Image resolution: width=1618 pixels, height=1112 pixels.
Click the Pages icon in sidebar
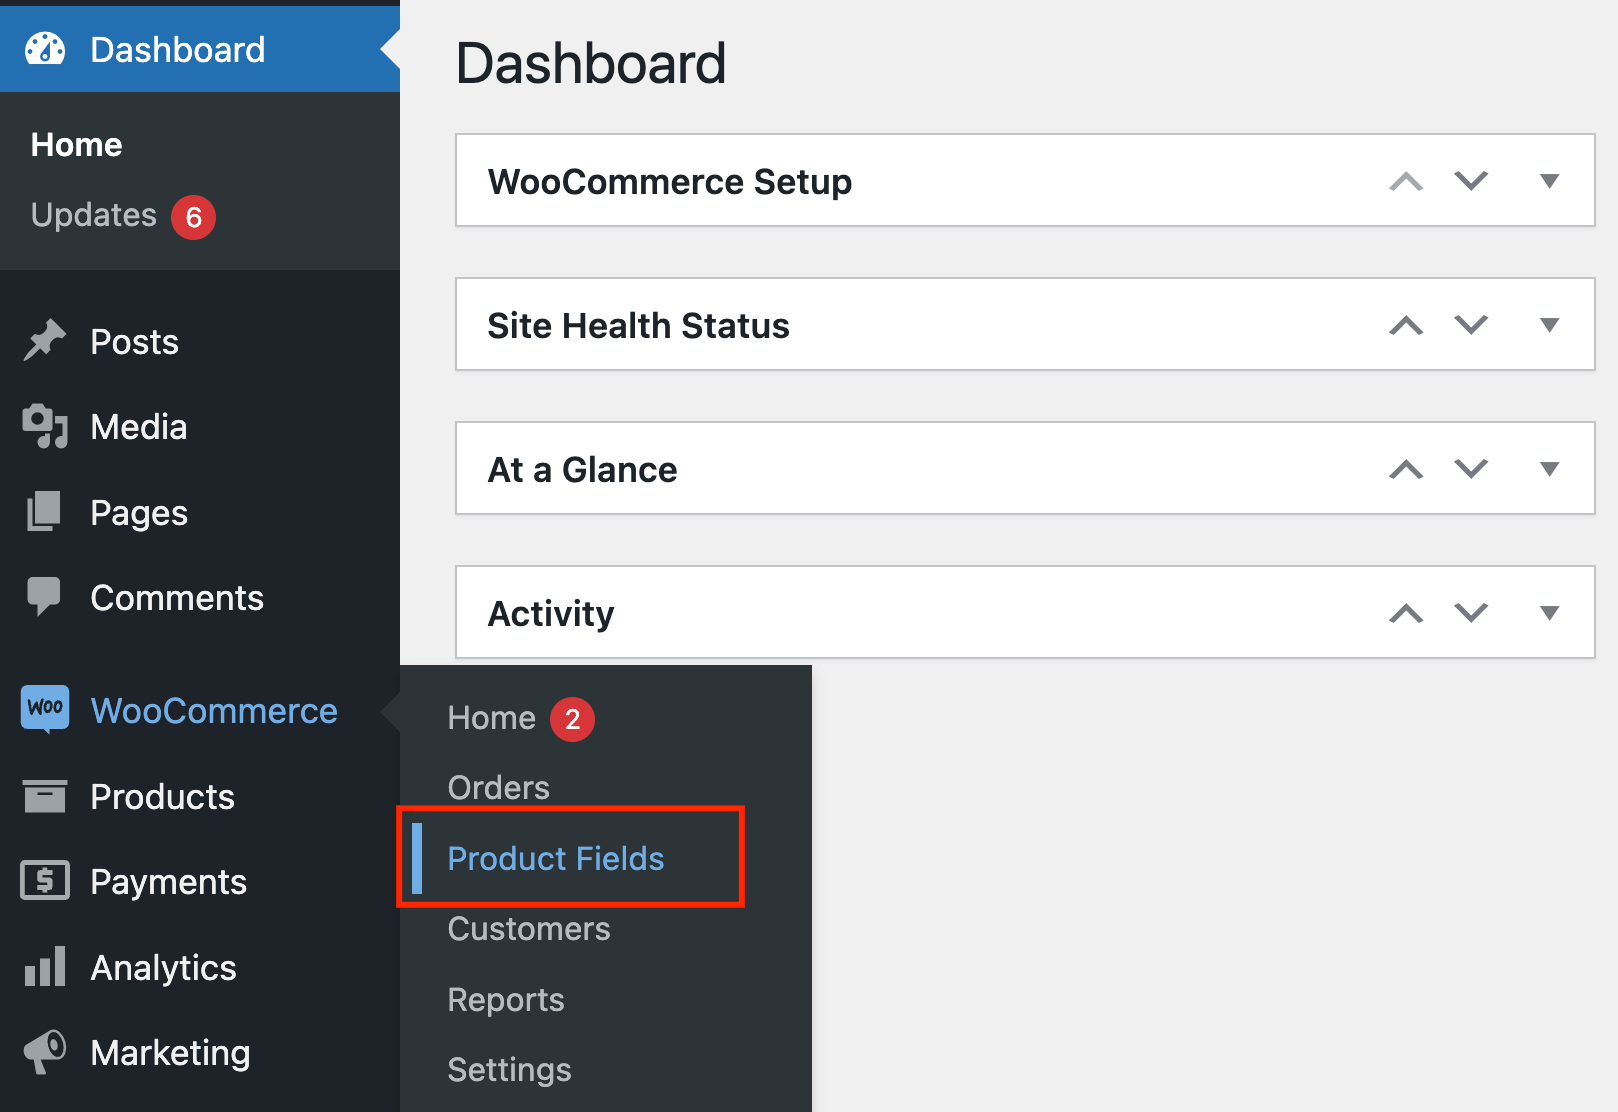[45, 512]
